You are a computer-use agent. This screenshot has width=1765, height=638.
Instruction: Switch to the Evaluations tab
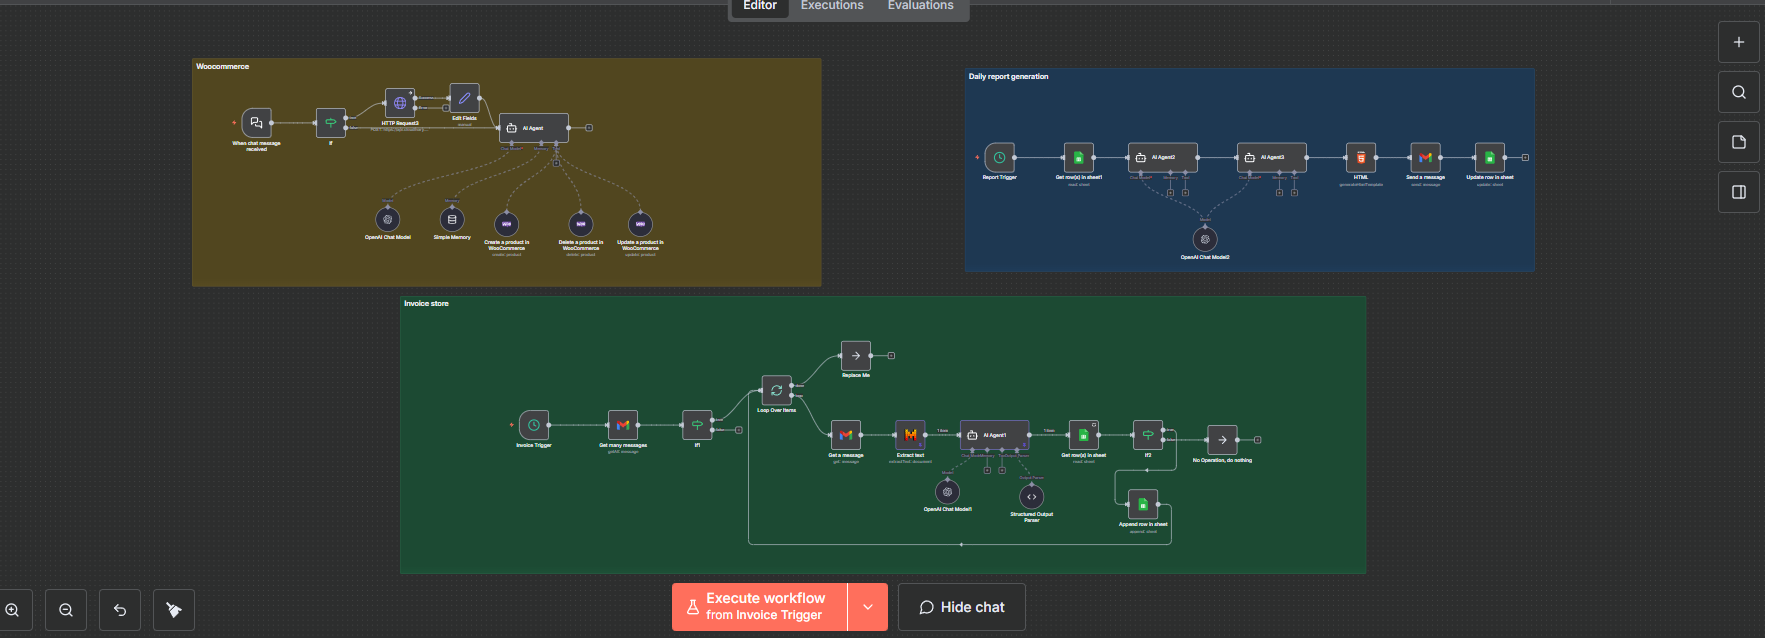pyautogui.click(x=920, y=6)
